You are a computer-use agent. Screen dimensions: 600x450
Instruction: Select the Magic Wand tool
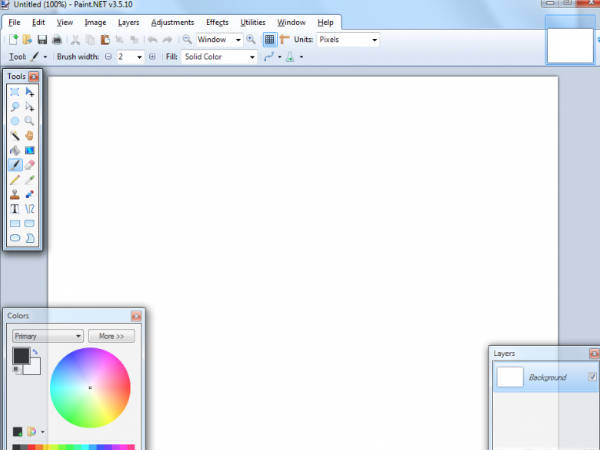click(x=15, y=135)
